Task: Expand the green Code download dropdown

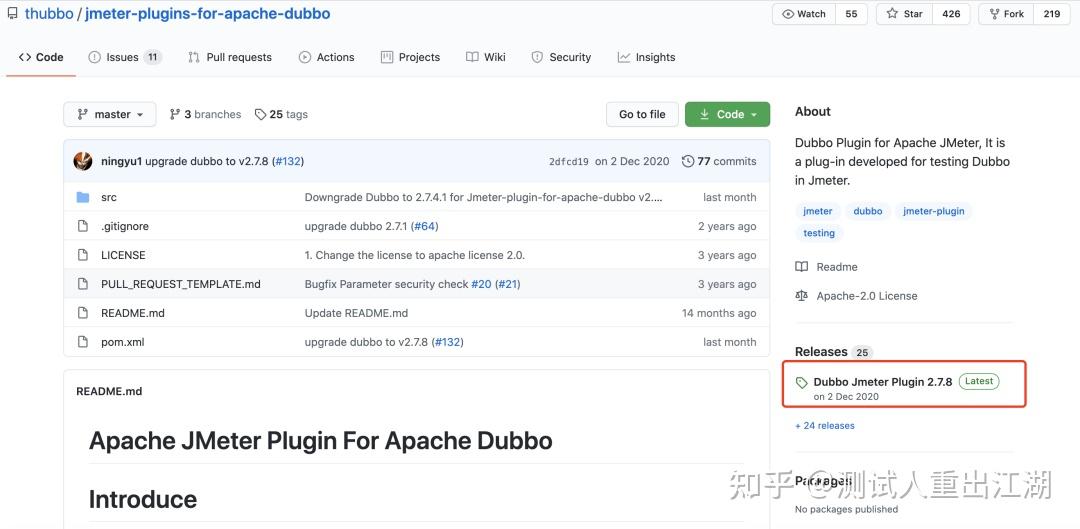Action: tap(727, 114)
